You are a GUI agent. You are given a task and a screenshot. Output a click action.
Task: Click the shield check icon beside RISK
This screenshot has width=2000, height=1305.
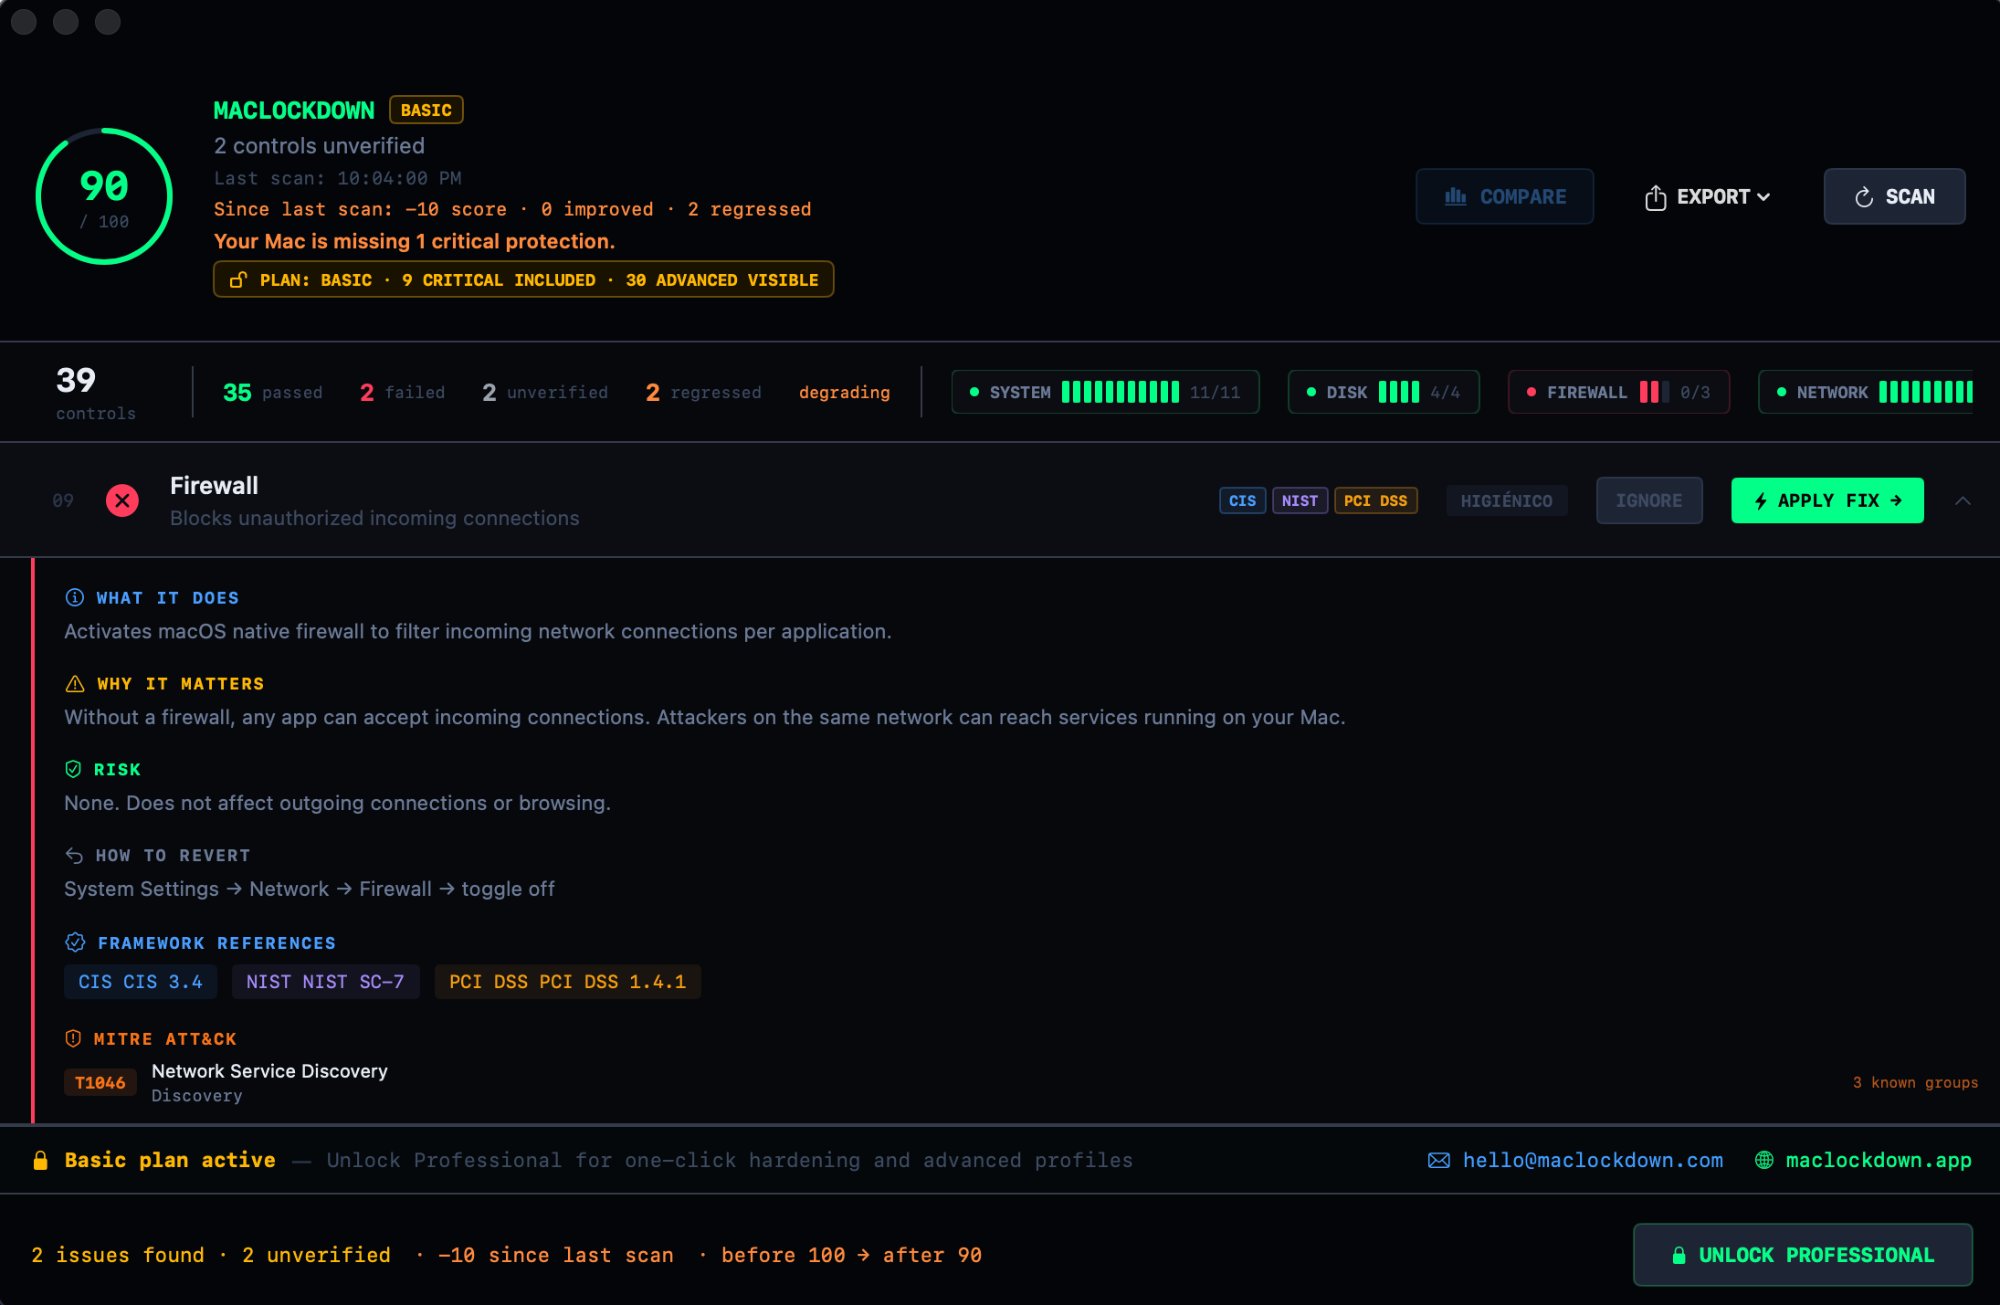click(x=73, y=769)
